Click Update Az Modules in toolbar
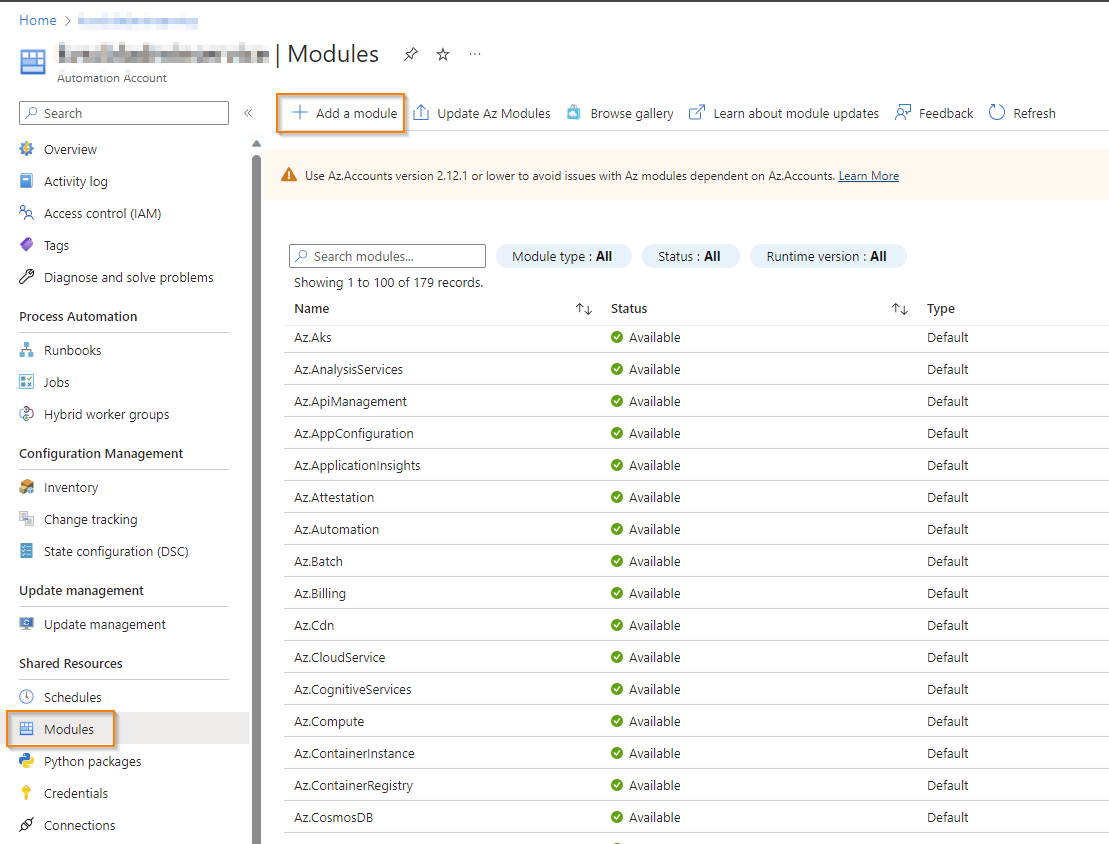 click(482, 113)
